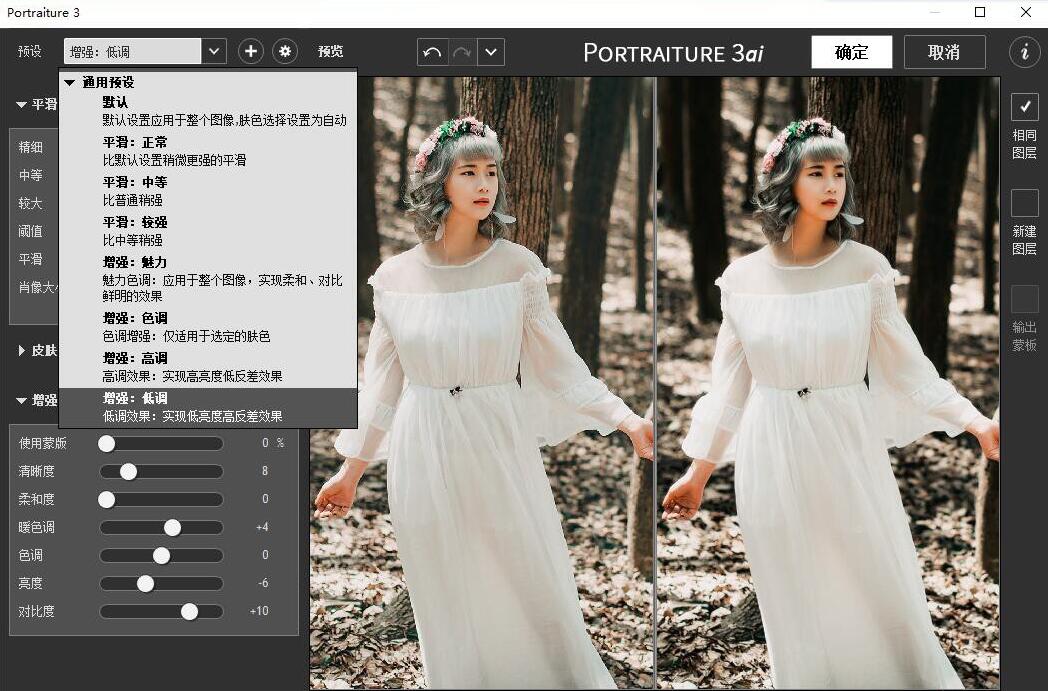Click the processed preview image on right
Image resolution: width=1048 pixels, height=691 pixels.
[x=828, y=382]
